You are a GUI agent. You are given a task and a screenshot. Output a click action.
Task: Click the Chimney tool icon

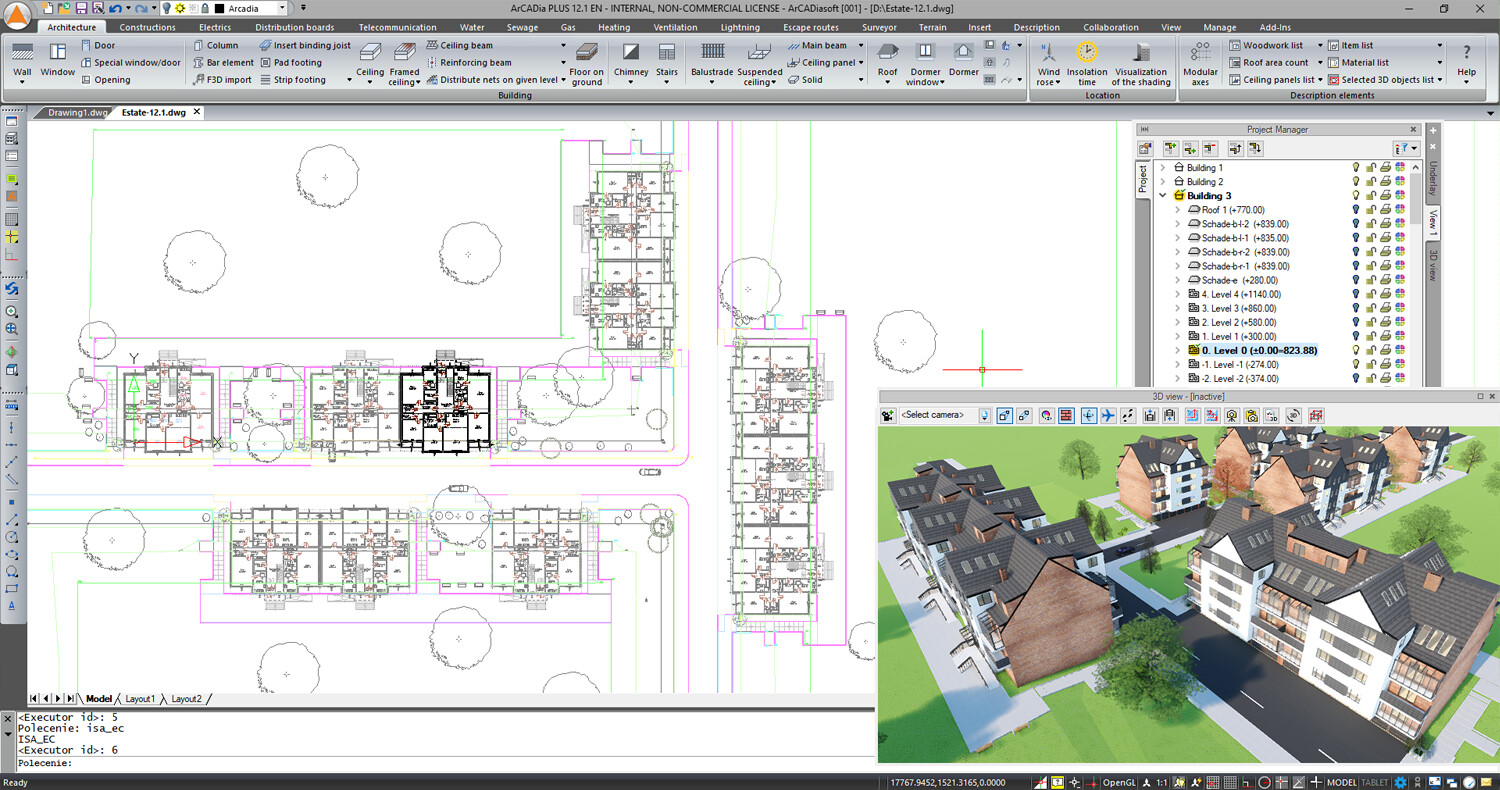tap(631, 58)
